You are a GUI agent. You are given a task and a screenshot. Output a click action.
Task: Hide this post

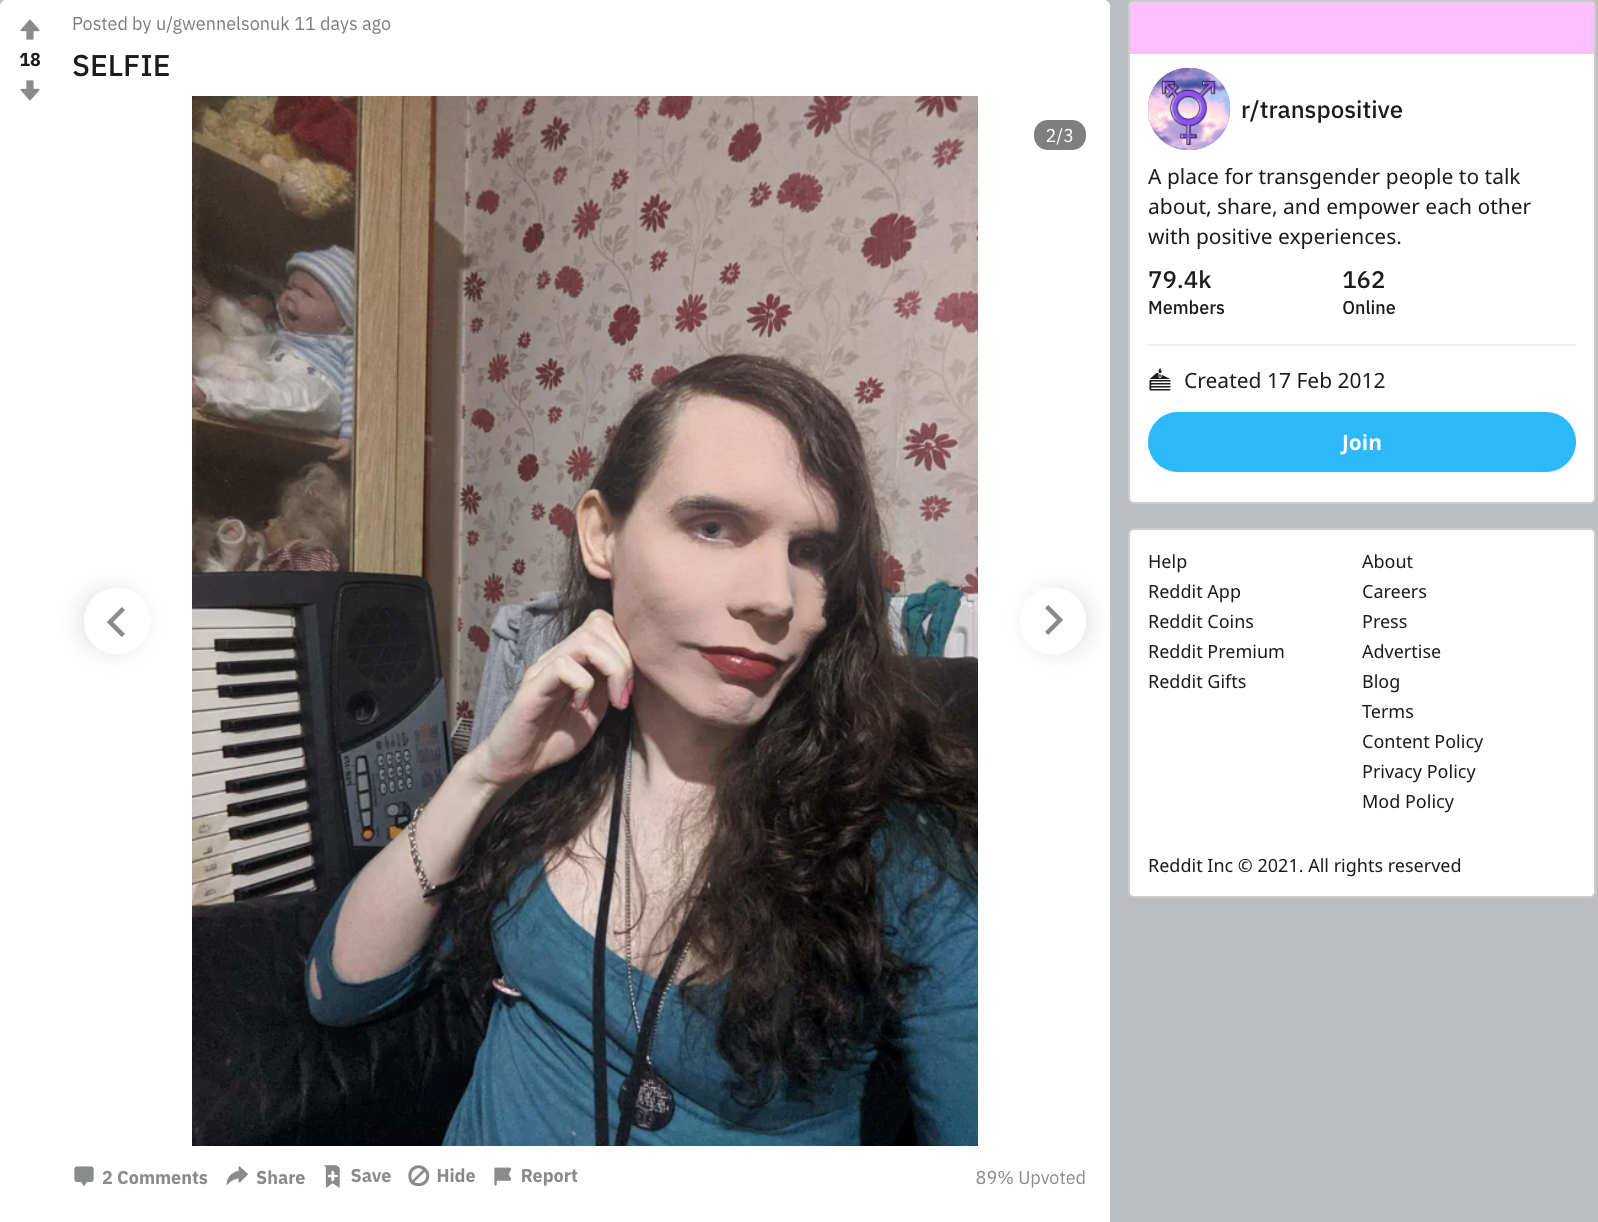(x=442, y=1176)
